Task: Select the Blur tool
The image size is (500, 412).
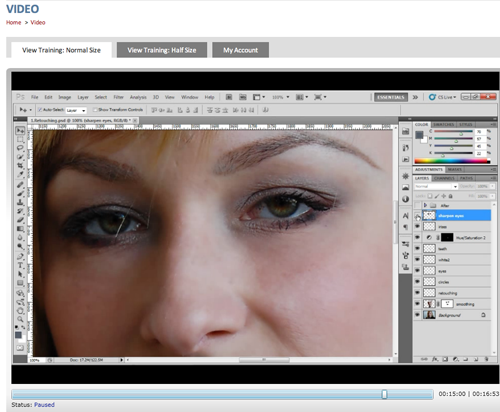Action: [20, 238]
